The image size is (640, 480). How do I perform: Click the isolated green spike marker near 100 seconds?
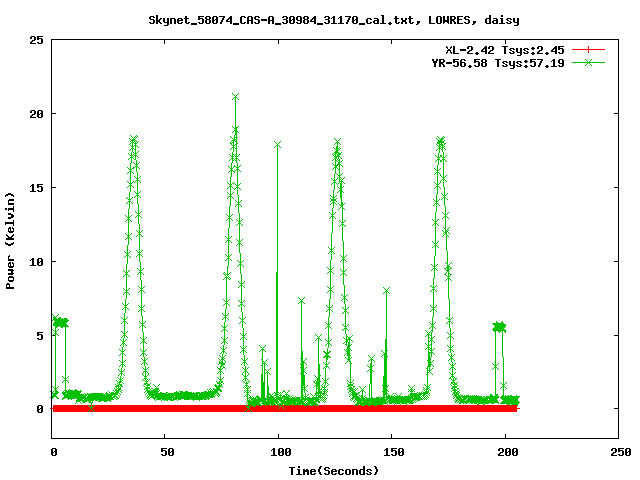click(278, 144)
